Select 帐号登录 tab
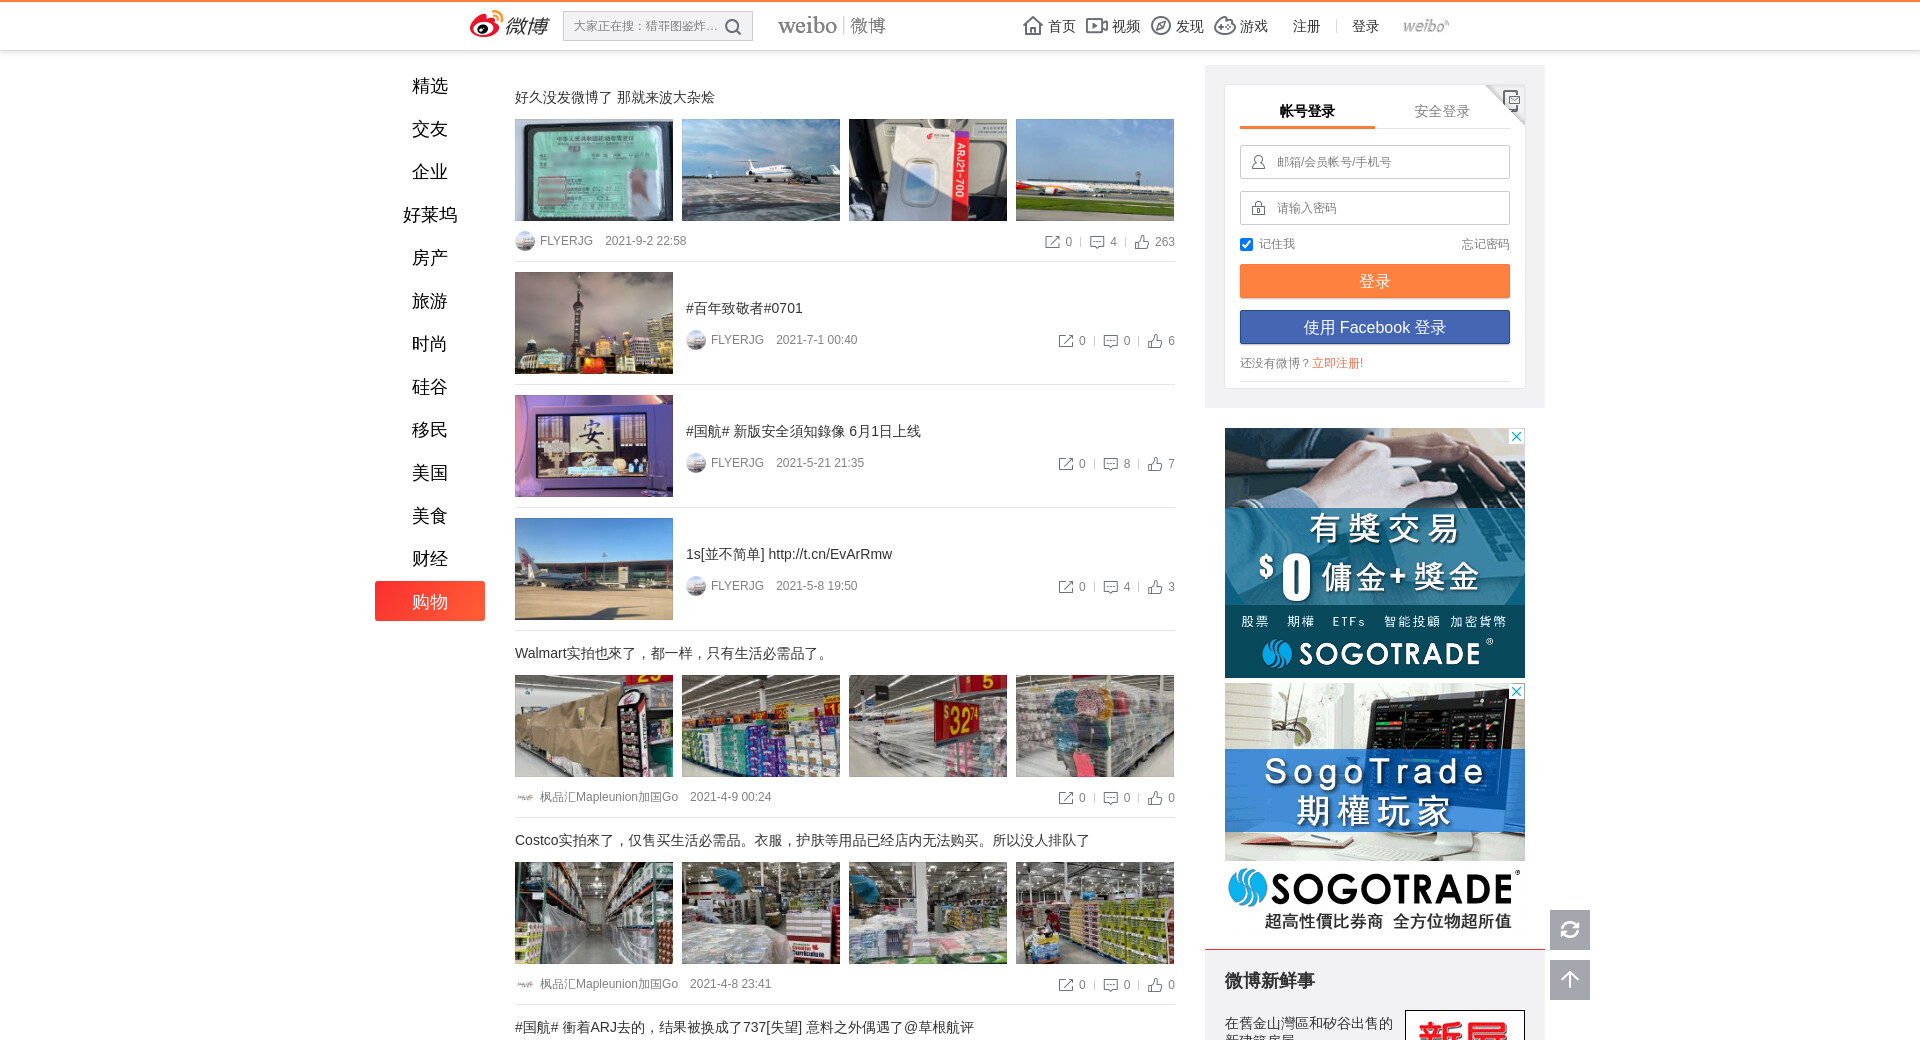1920x1040 pixels. (x=1307, y=111)
